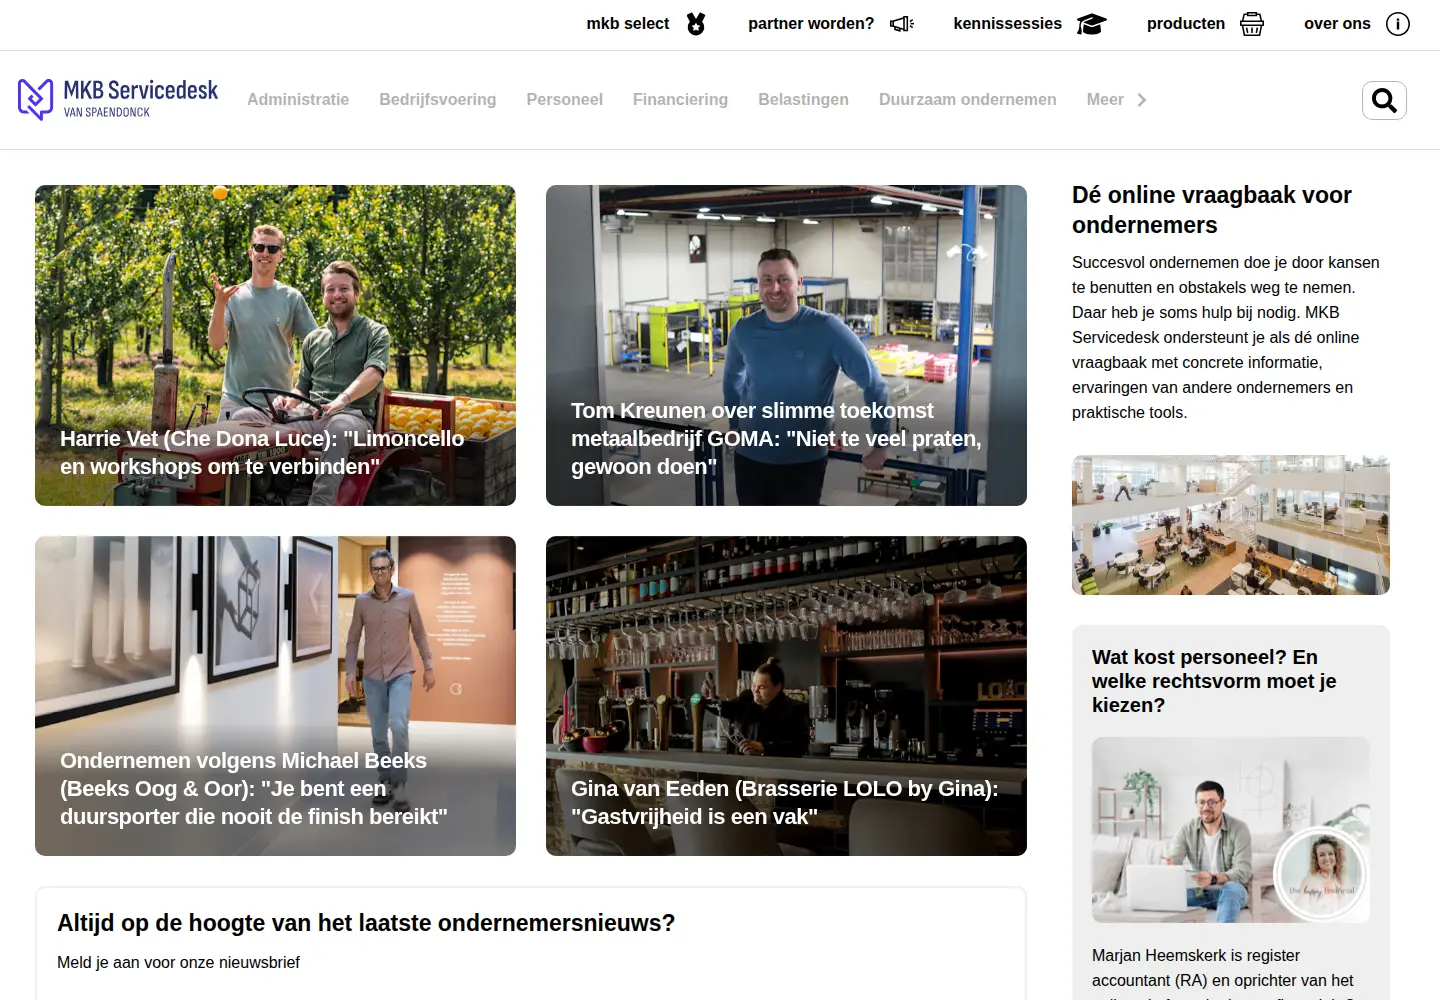Open the Michael Beeks Oog & Oor article
Viewport: 1440px width, 1000px height.
tap(276, 696)
